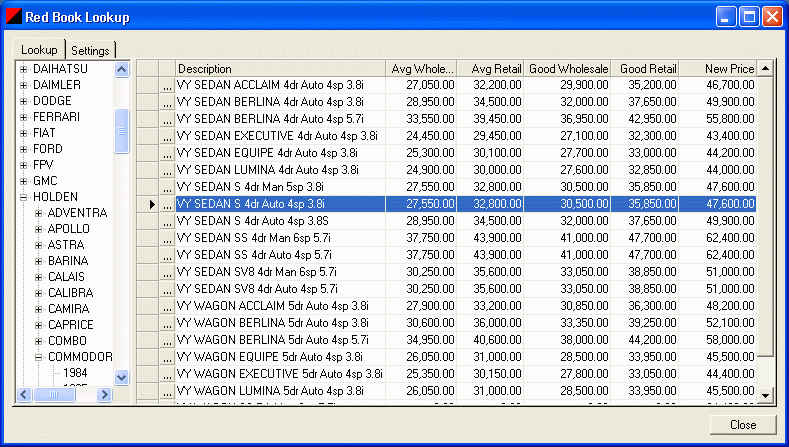Select the Lookup tab
The height and width of the screenshot is (447, 789).
(x=39, y=50)
